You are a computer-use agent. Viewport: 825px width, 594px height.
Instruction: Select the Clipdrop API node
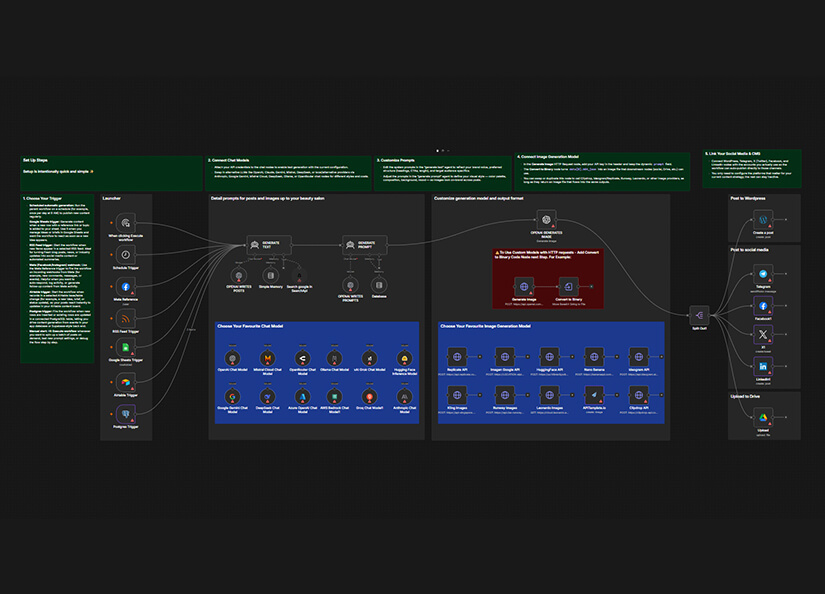pyautogui.click(x=639, y=395)
